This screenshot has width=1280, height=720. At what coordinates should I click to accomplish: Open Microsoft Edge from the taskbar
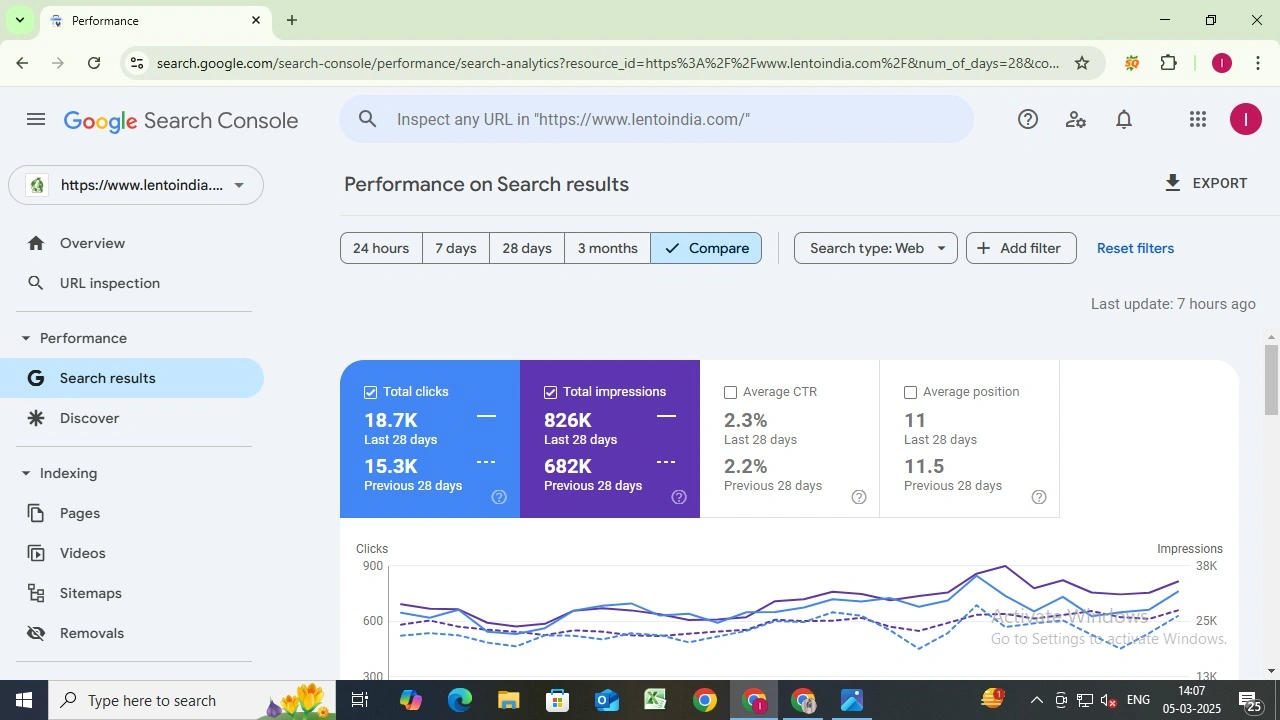click(460, 700)
